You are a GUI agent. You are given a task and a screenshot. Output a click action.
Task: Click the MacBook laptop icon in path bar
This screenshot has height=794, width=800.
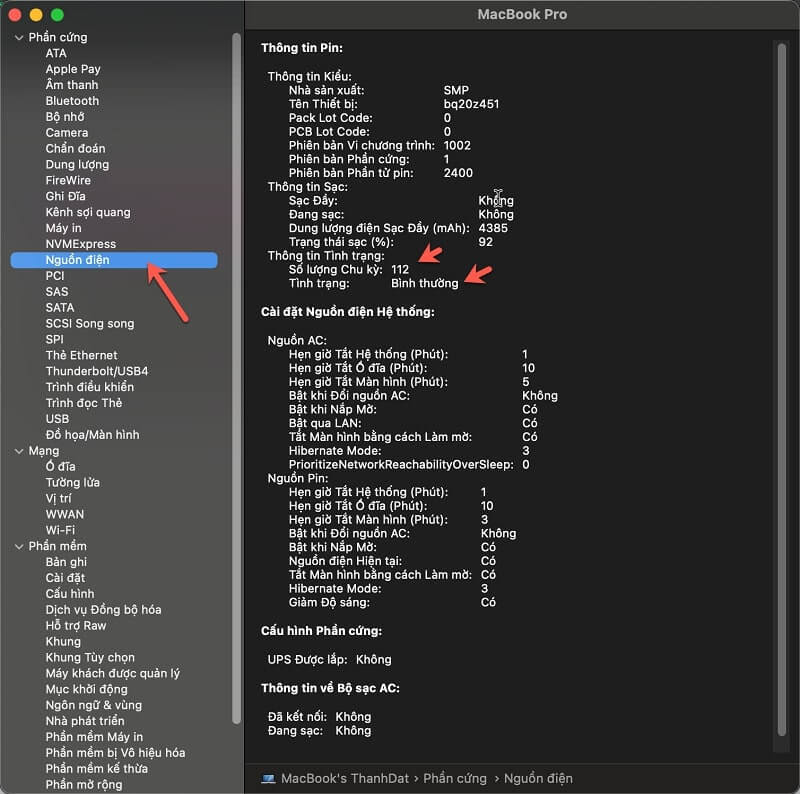268,779
